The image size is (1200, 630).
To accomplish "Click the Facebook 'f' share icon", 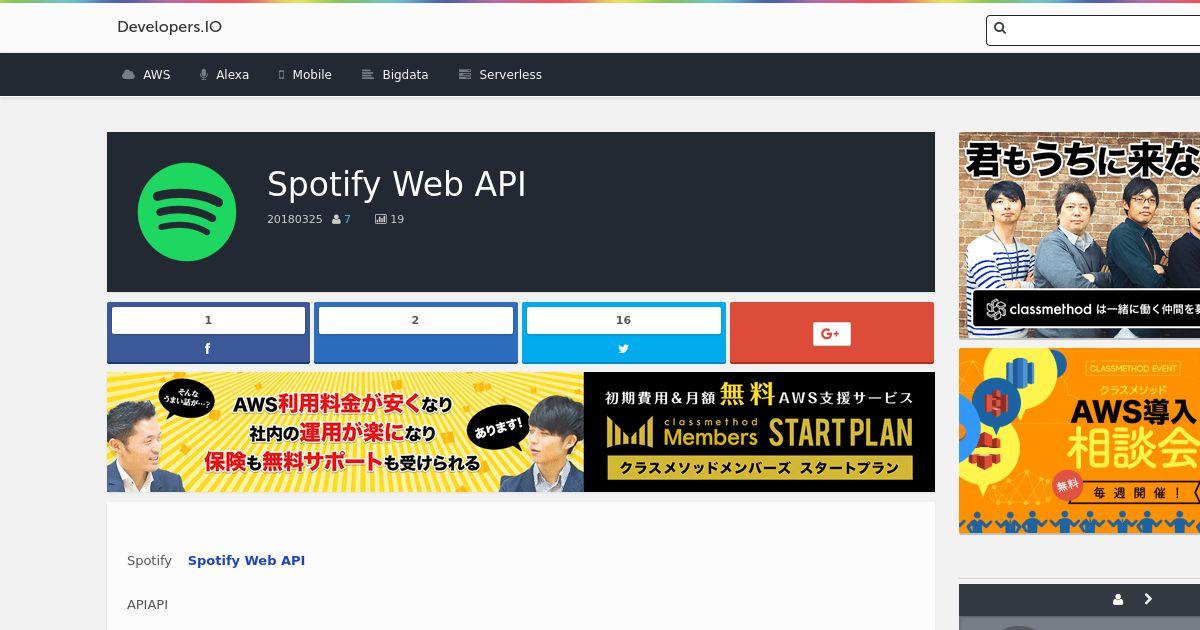I will 208,349.
